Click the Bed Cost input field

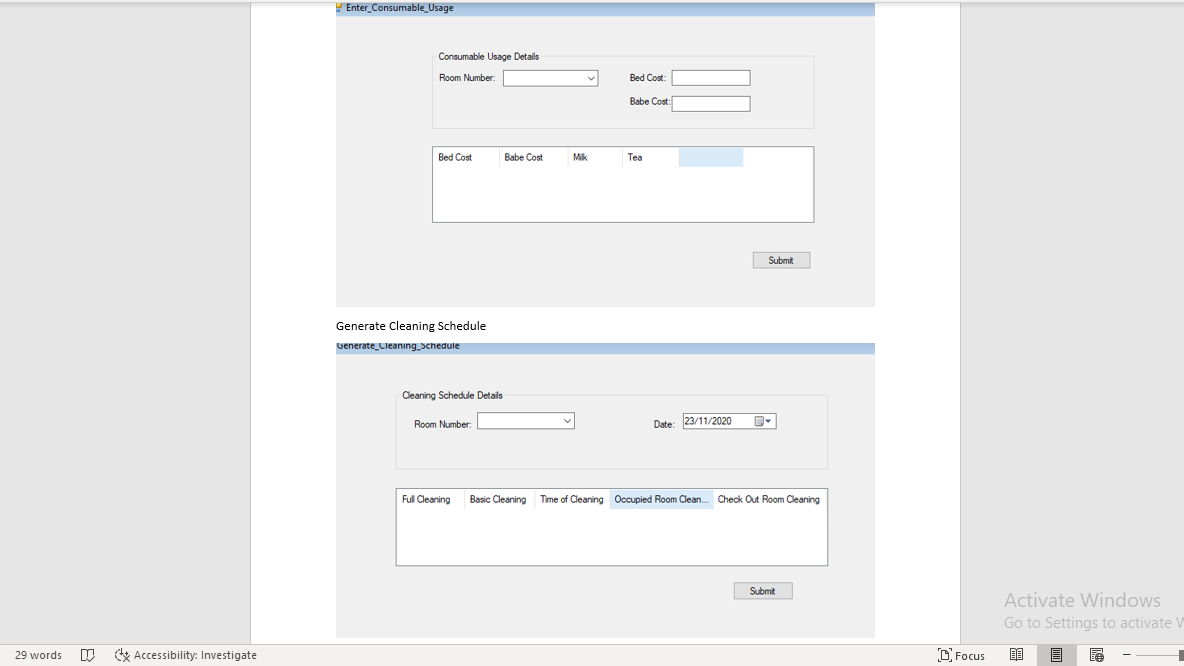click(710, 77)
